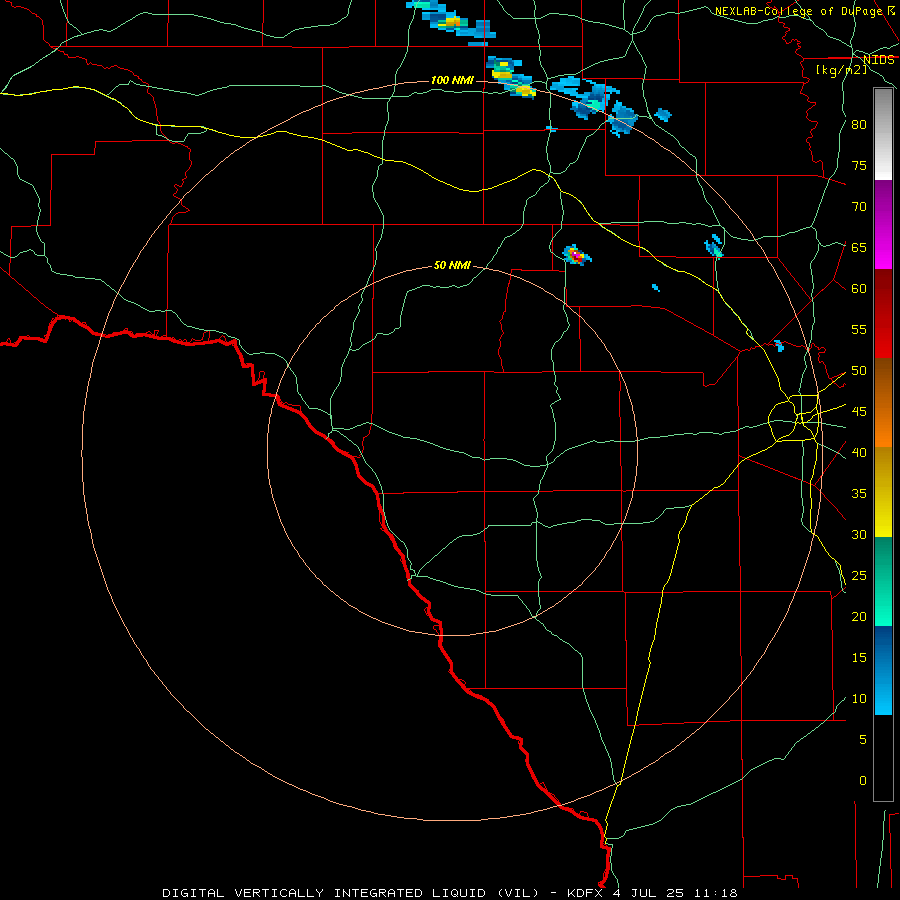Click the [kg/m2] units label

(x=841, y=70)
